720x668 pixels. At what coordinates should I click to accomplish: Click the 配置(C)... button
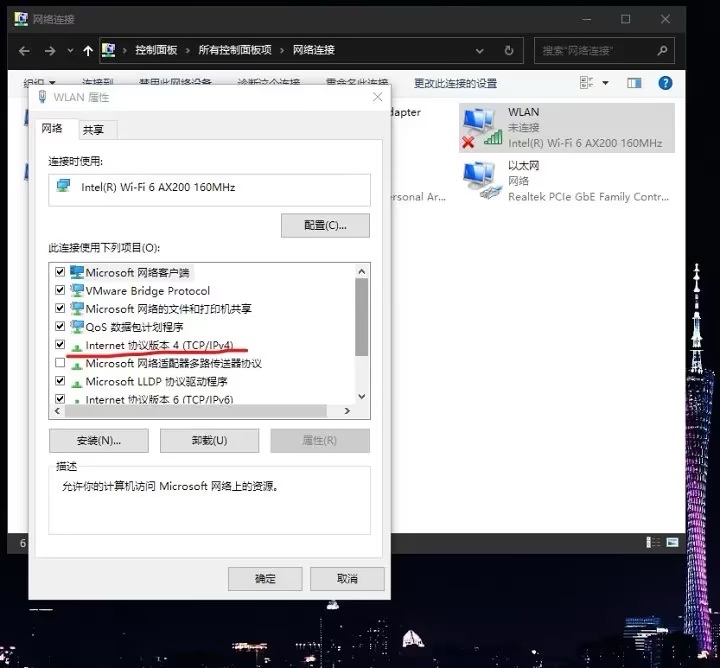[325, 225]
